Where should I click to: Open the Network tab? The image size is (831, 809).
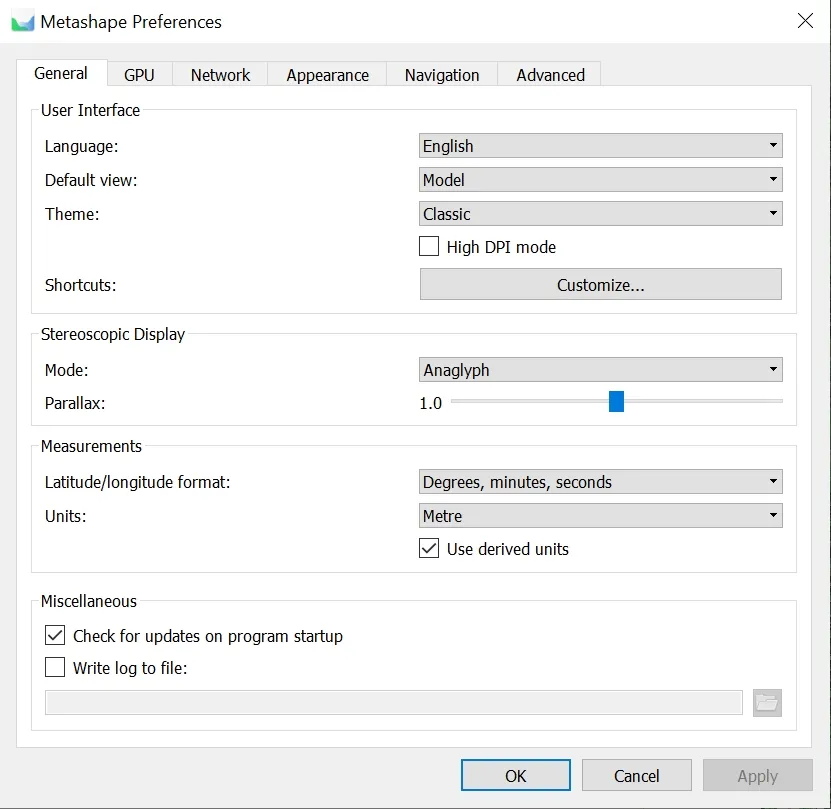[220, 75]
